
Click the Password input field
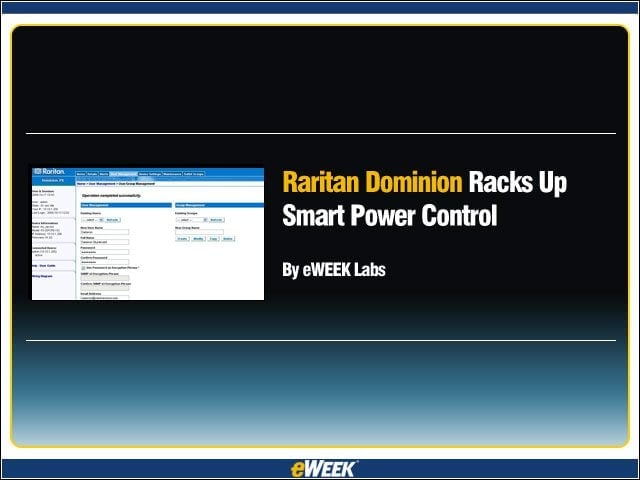[104, 252]
